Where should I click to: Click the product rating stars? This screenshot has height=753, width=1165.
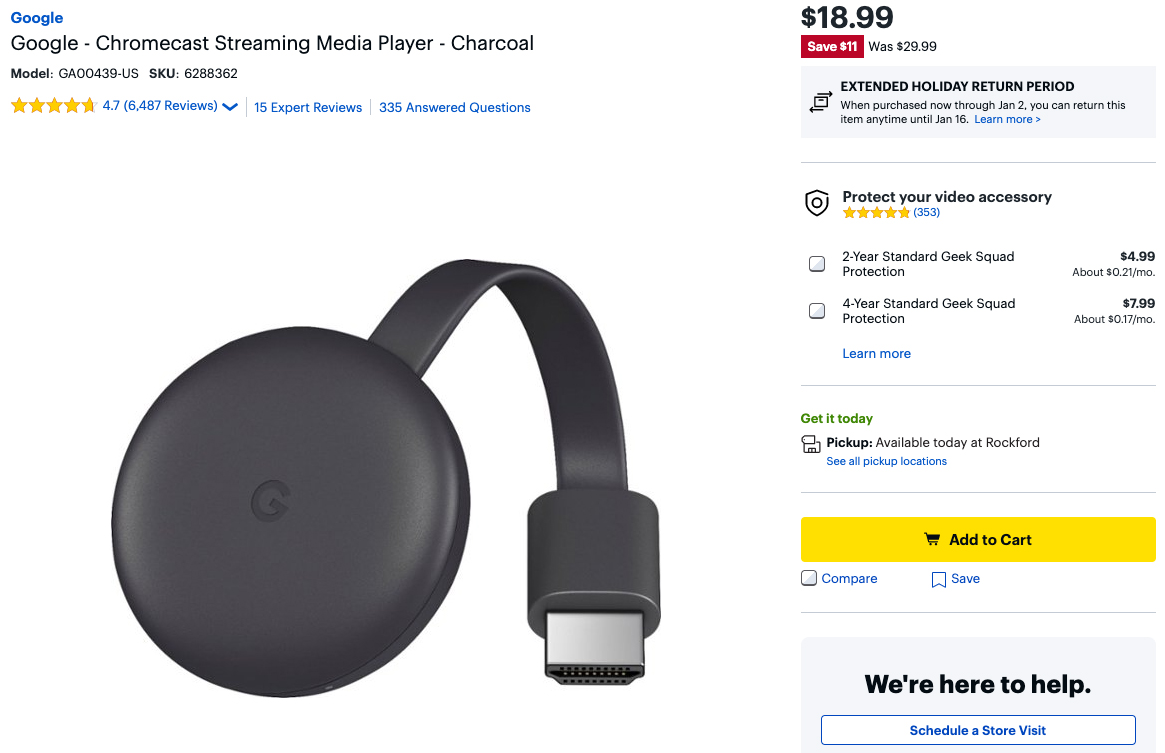(53, 106)
